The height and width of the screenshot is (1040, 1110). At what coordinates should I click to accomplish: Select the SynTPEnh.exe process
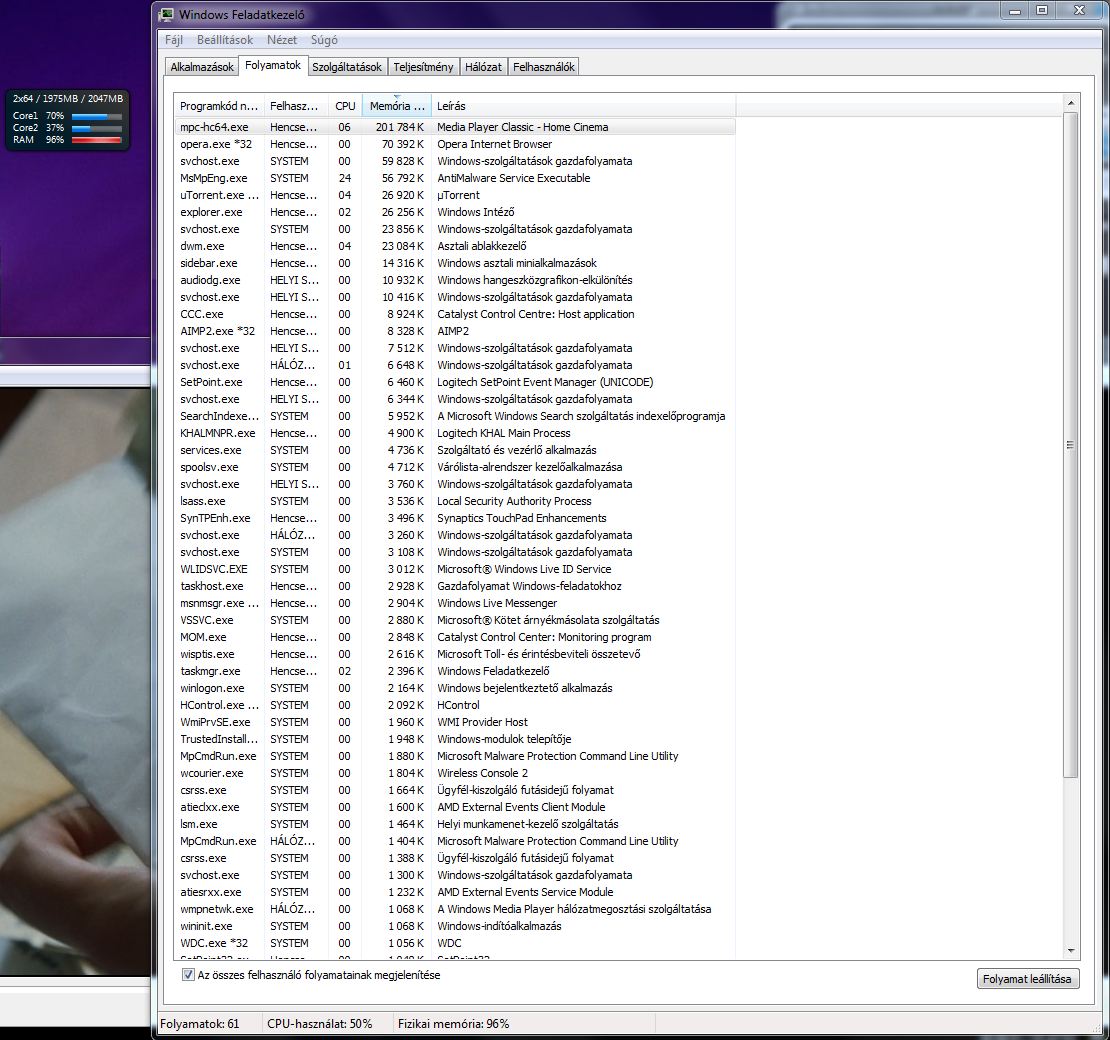tap(455, 518)
